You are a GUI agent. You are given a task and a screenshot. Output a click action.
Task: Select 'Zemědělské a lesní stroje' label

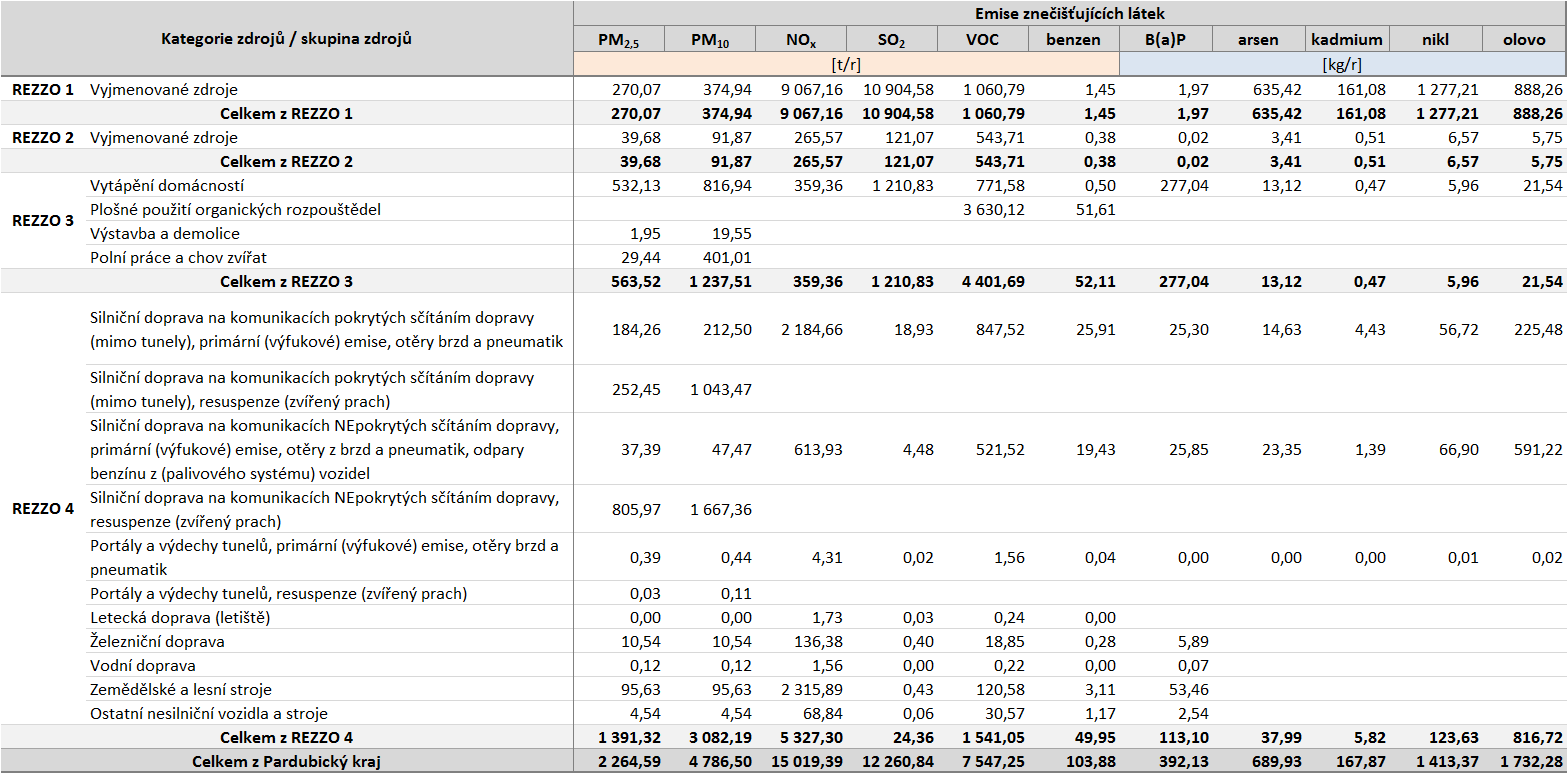(x=180, y=689)
